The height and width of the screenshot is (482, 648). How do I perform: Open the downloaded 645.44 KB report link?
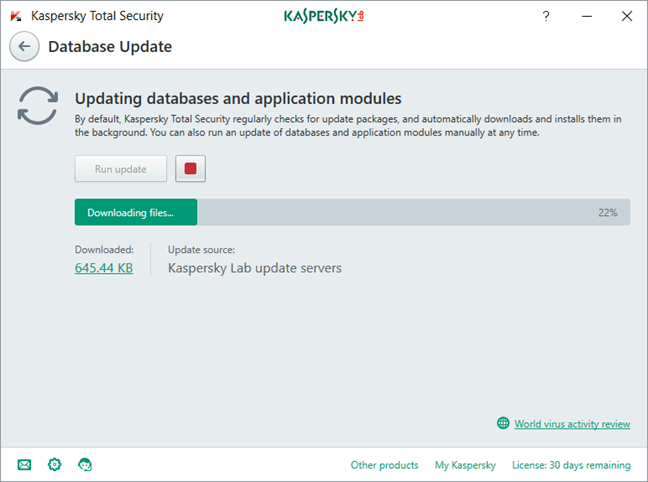click(x=104, y=268)
